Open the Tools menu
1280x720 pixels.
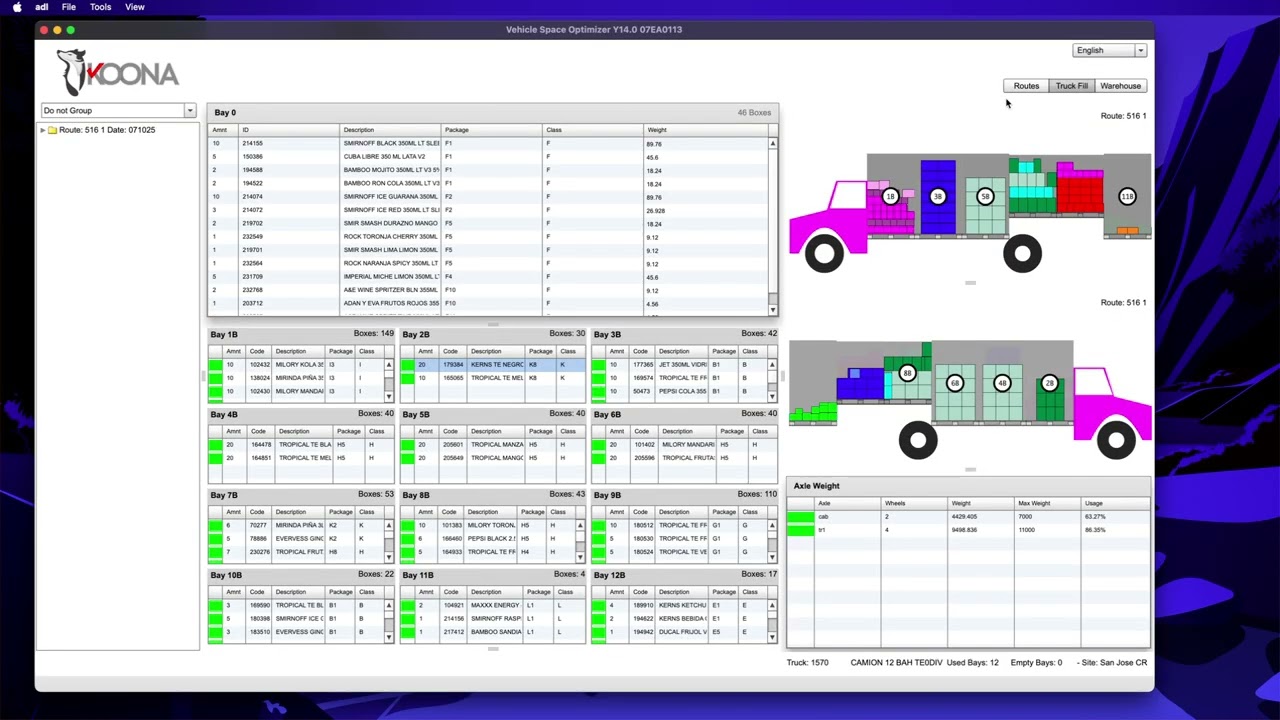[x=101, y=7]
